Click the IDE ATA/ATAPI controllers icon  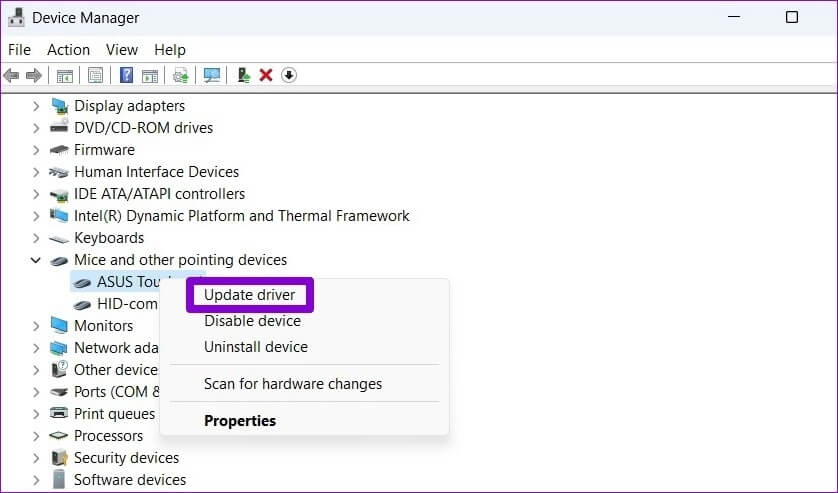tap(59, 194)
